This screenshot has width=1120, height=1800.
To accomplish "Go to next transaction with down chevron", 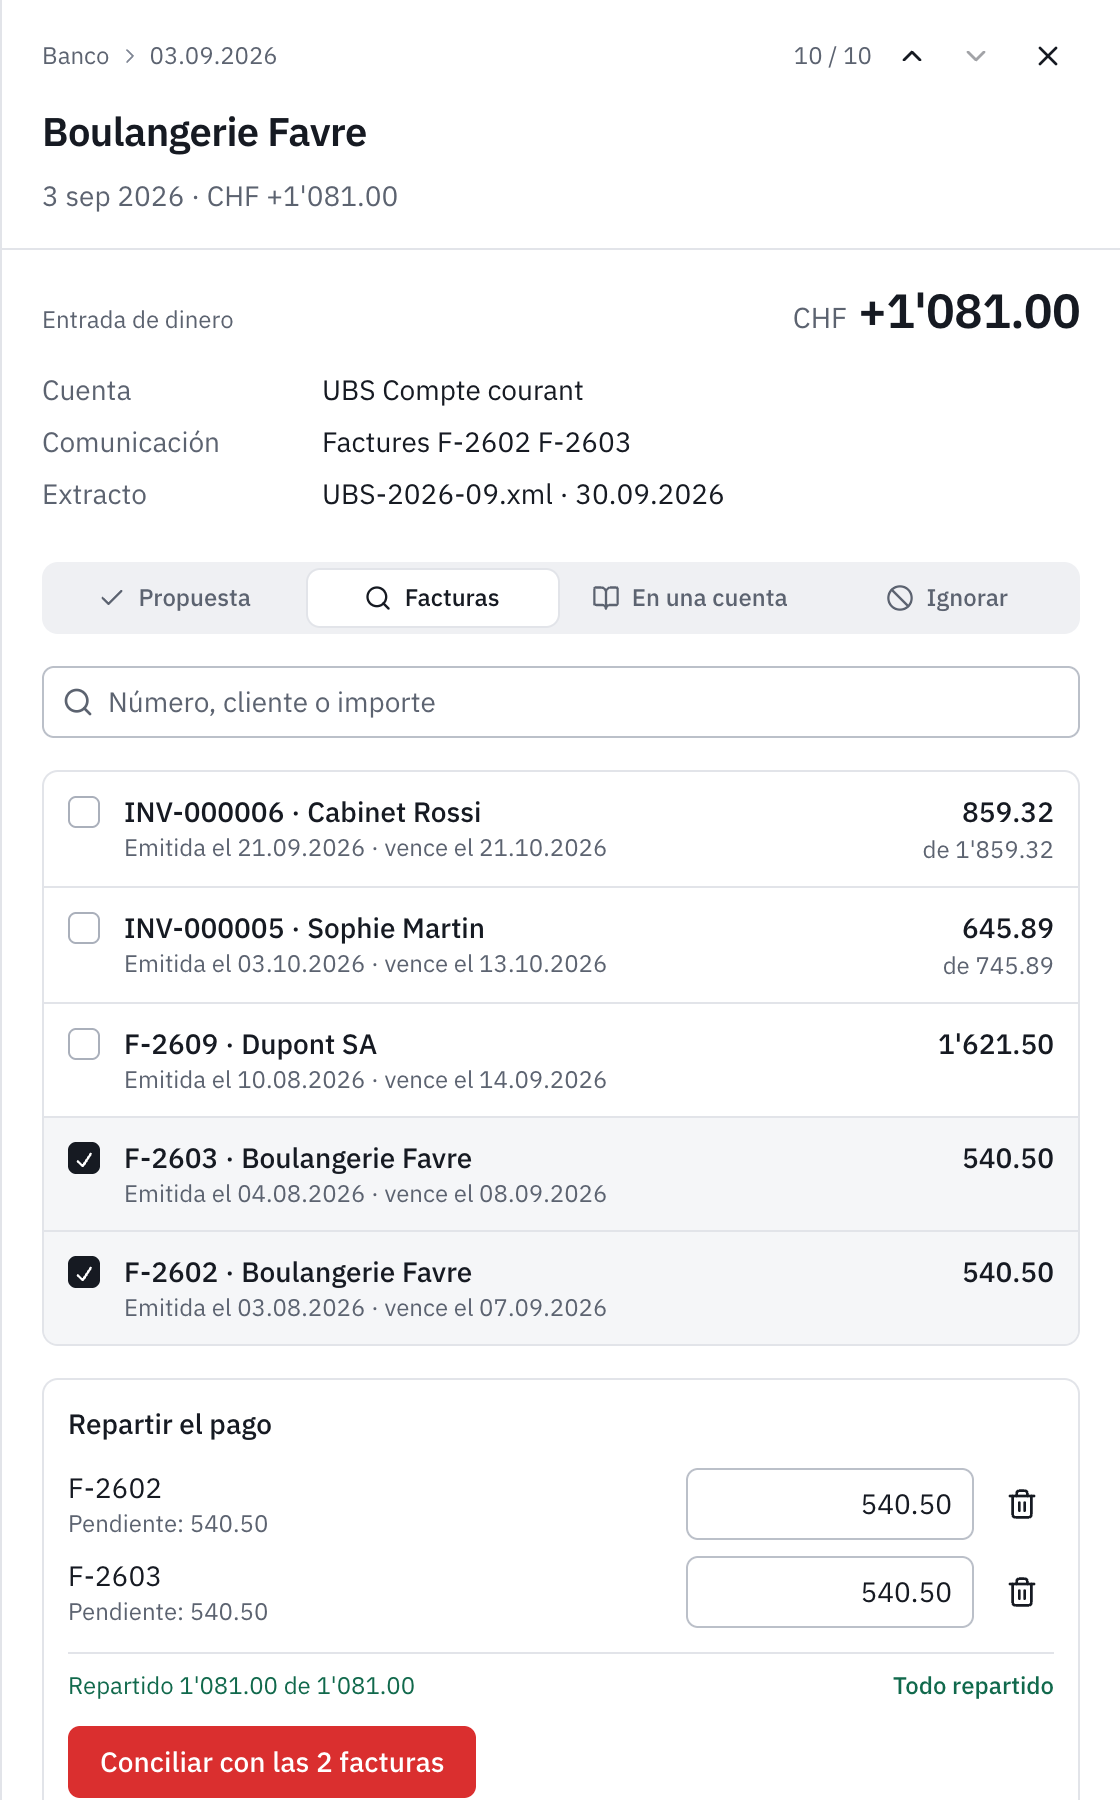I will coord(976,56).
